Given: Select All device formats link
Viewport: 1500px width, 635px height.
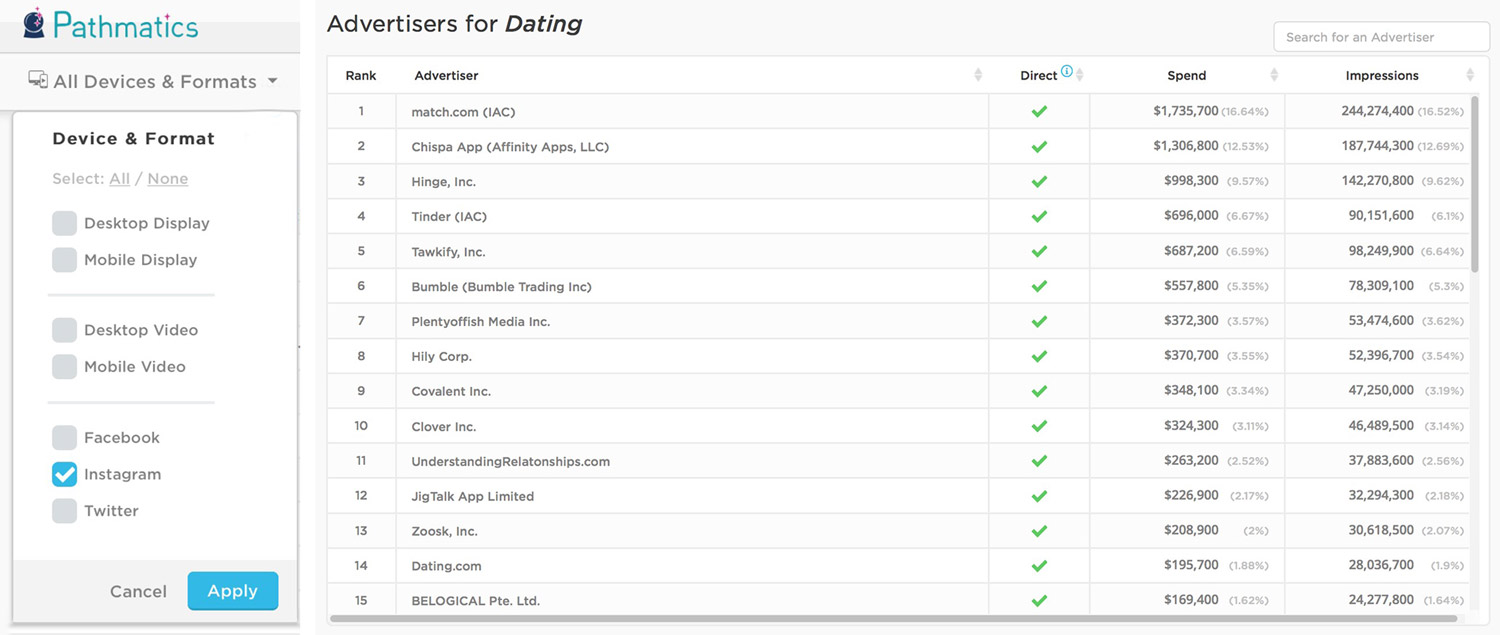Looking at the screenshot, I should click(x=119, y=179).
